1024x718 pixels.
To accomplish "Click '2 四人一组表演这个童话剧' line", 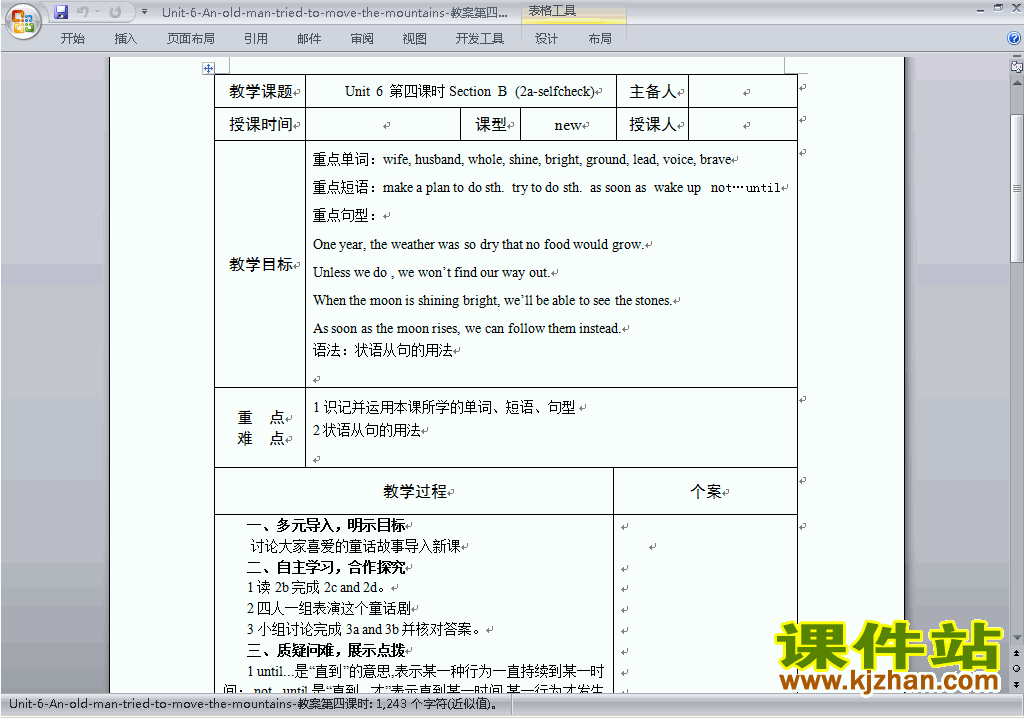I will [x=328, y=608].
